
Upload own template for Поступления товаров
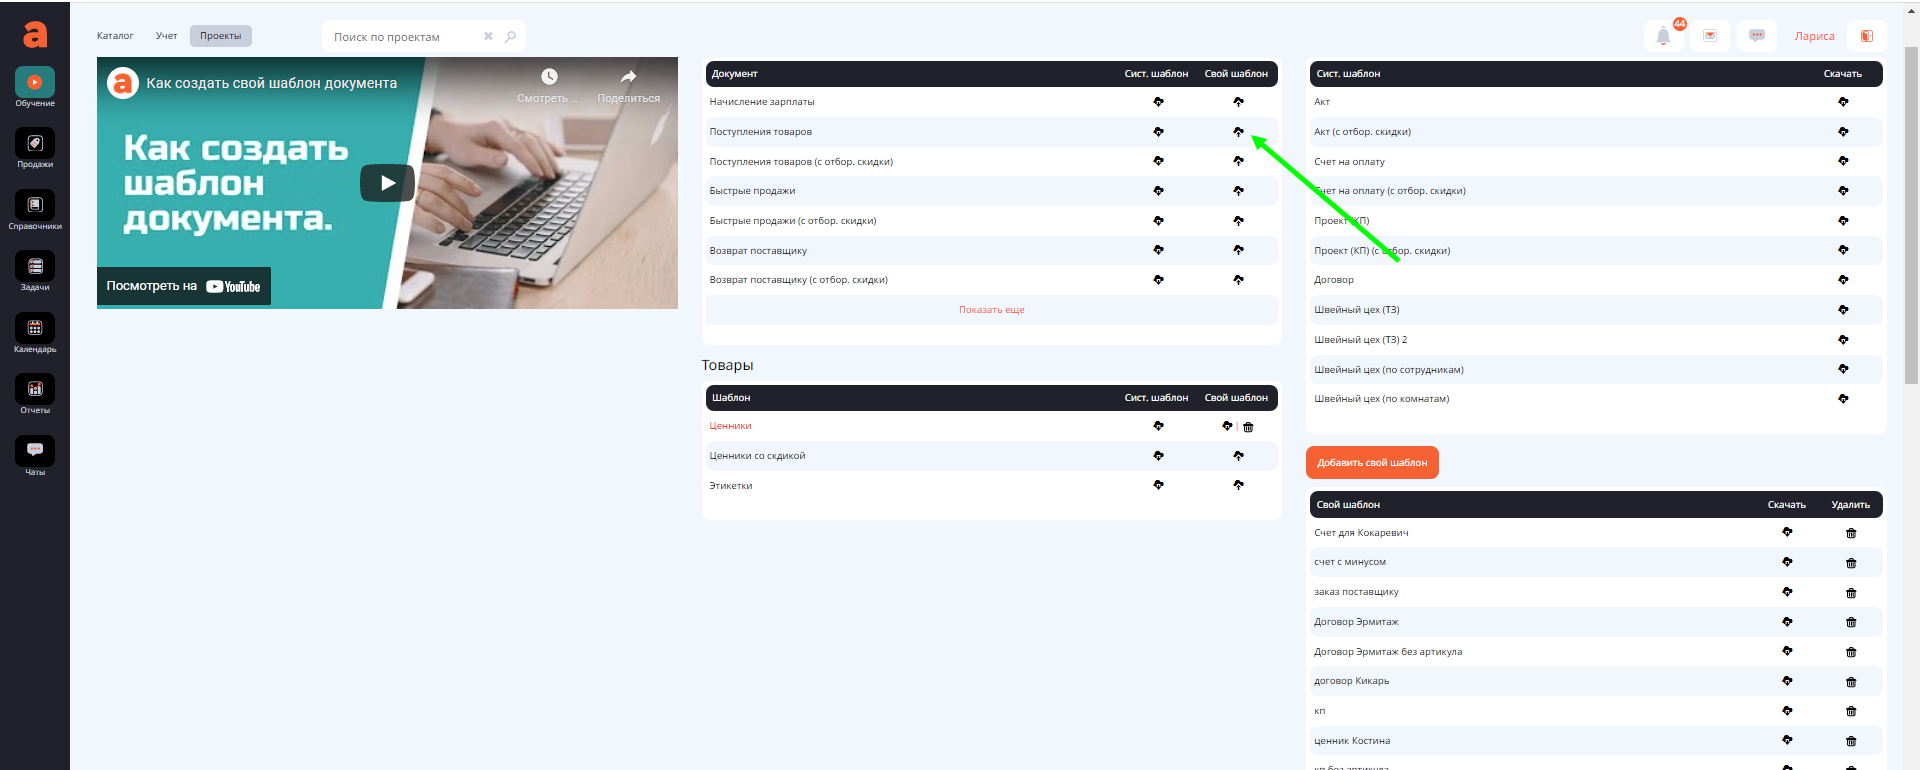[1238, 132]
